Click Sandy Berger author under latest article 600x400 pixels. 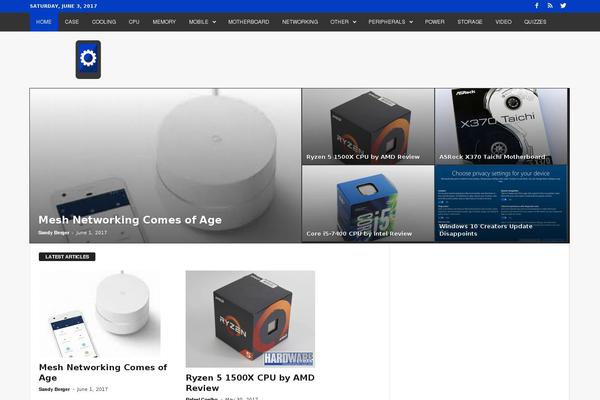54,389
